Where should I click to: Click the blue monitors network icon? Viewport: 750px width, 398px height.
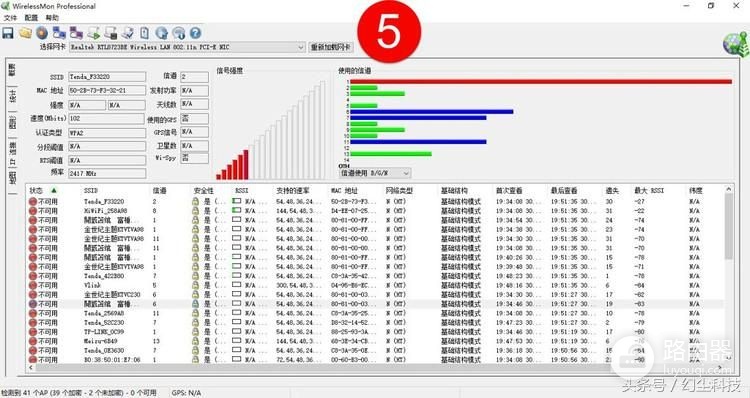tap(59, 33)
